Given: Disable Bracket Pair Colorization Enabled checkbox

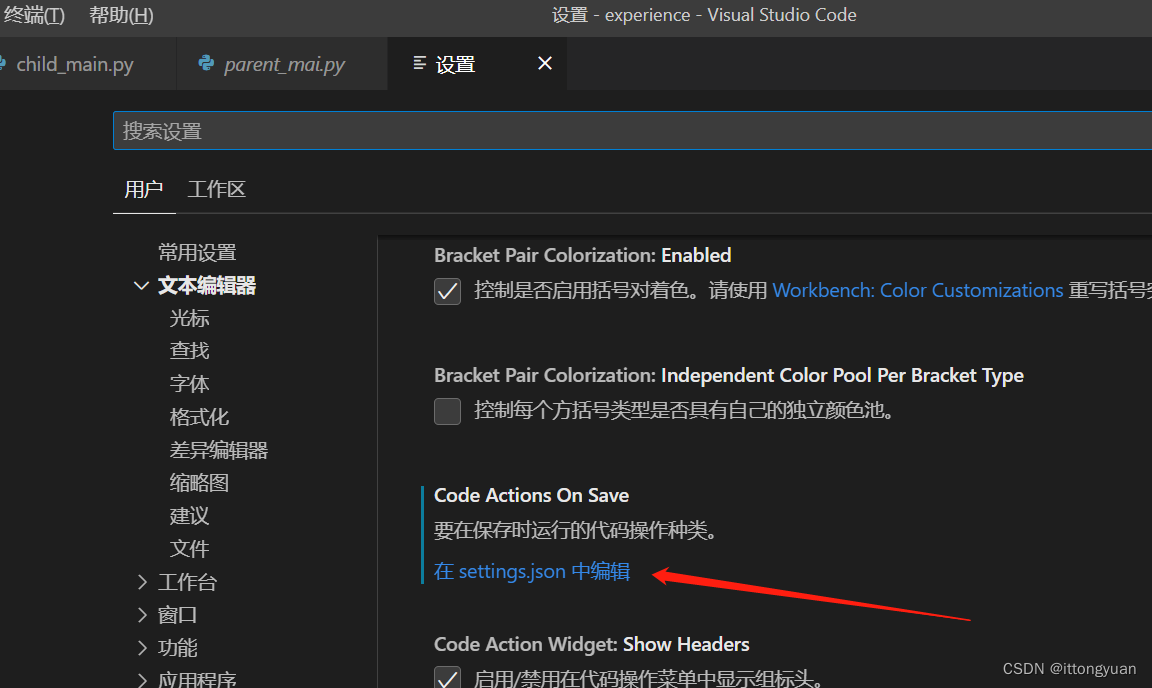Looking at the screenshot, I should tap(447, 291).
